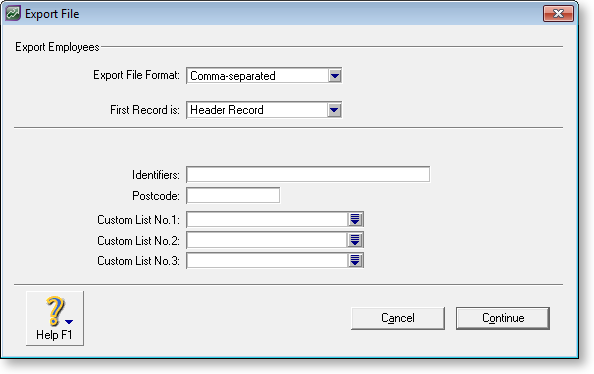The image size is (594, 374).
Task: Open Custom List No.2 lookup list icon
Action: tap(355, 240)
